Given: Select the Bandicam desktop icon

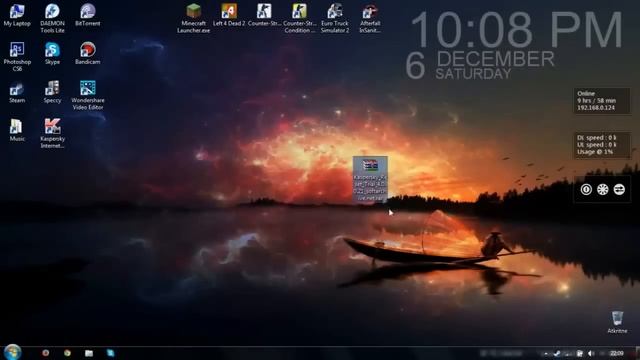Looking at the screenshot, I should tap(87, 53).
